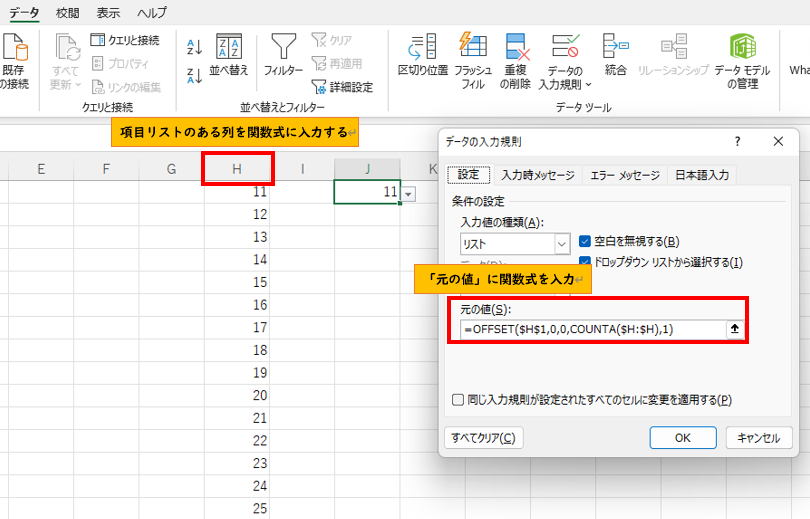Click 再適用 (Reapply filter) in ribbon
This screenshot has height=519, width=810.
pyautogui.click(x=337, y=64)
